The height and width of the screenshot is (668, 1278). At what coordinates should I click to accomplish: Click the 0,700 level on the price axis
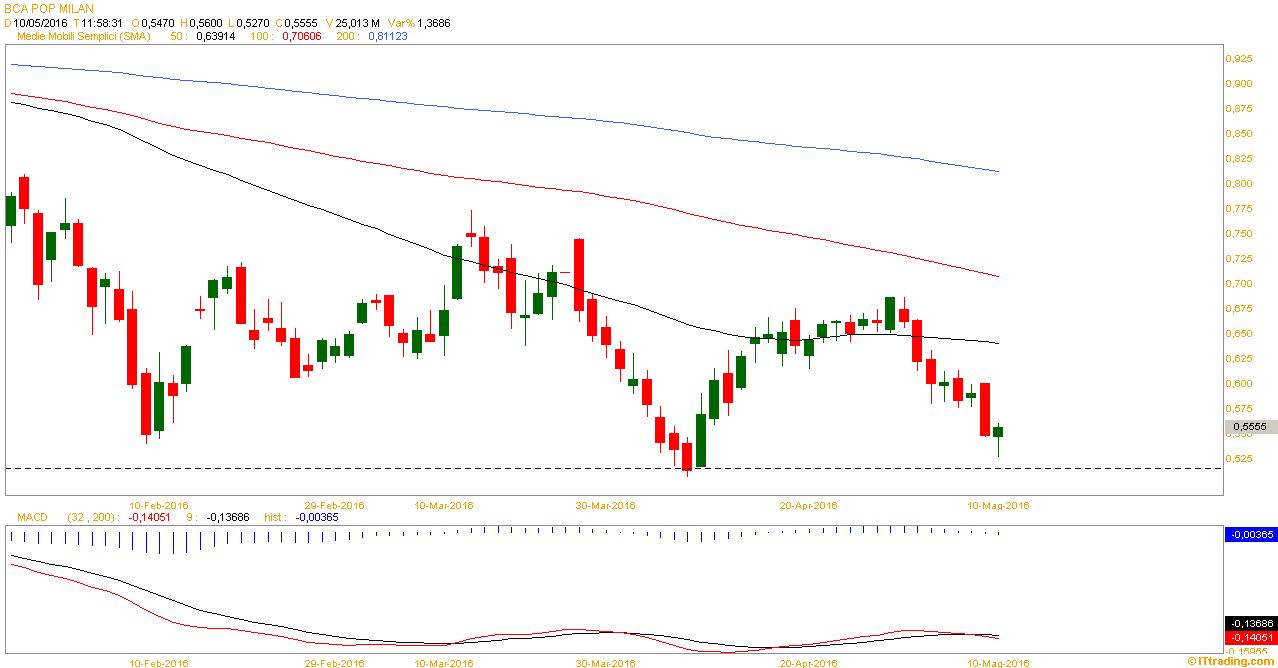pyautogui.click(x=1239, y=284)
